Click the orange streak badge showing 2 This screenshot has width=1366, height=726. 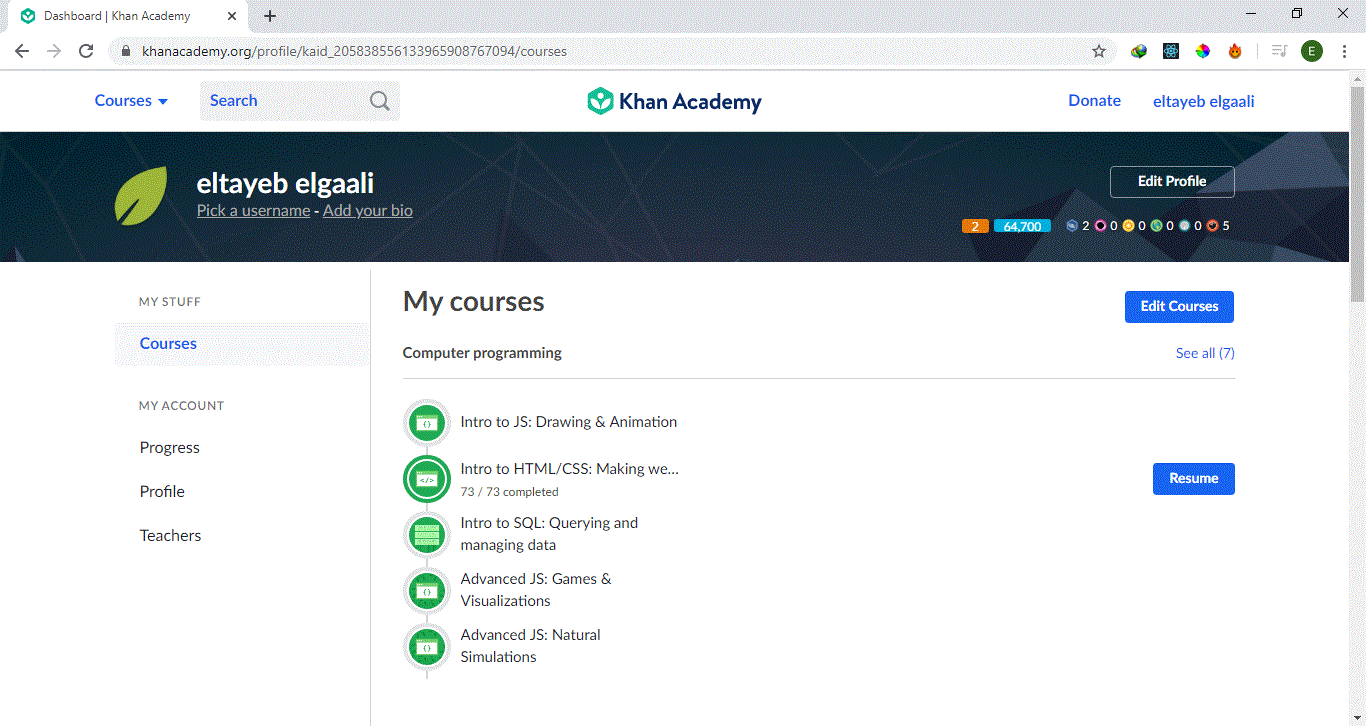coord(975,226)
